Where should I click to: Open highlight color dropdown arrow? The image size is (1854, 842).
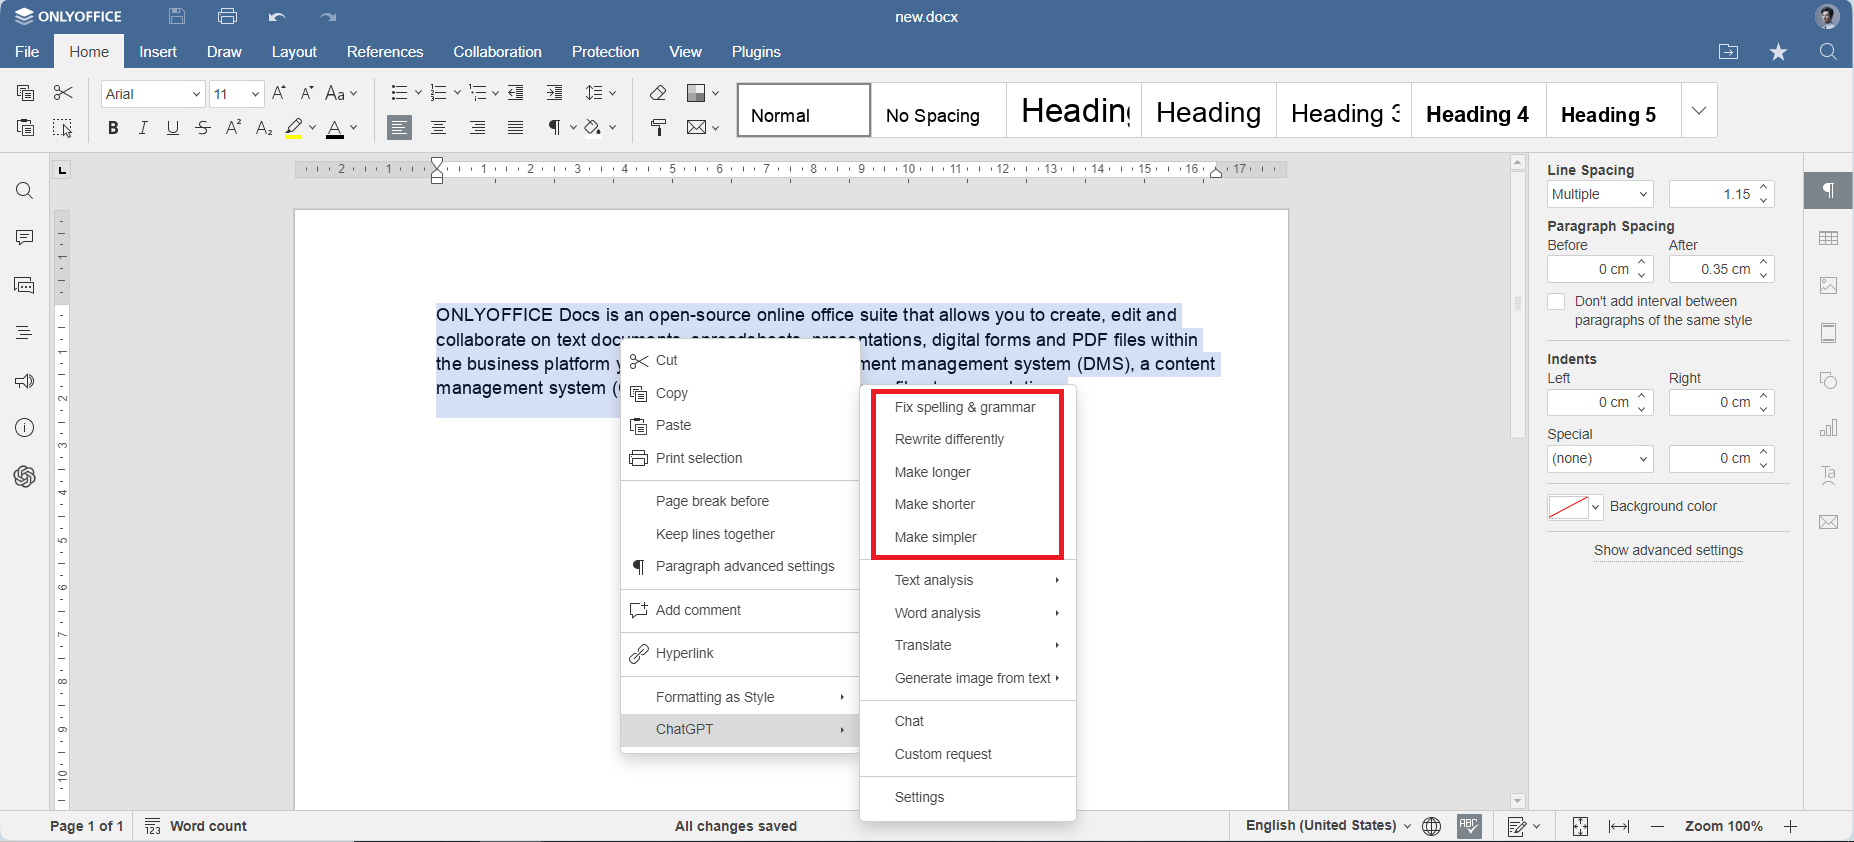click(312, 127)
